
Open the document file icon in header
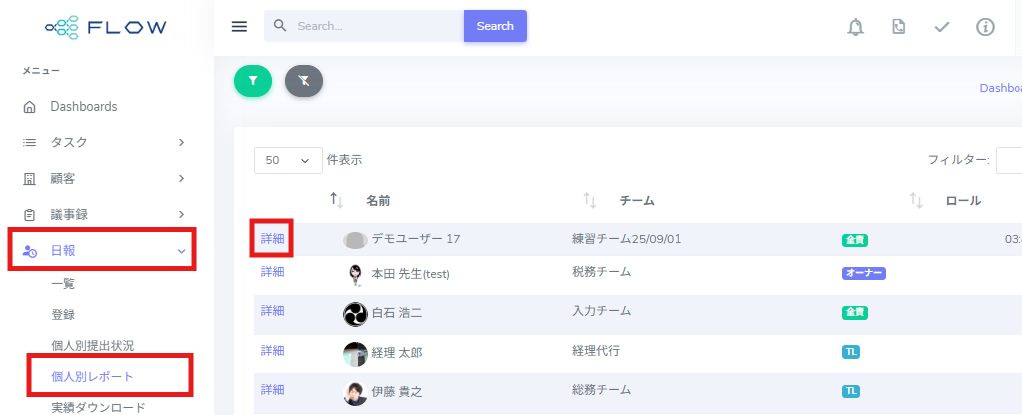click(899, 27)
